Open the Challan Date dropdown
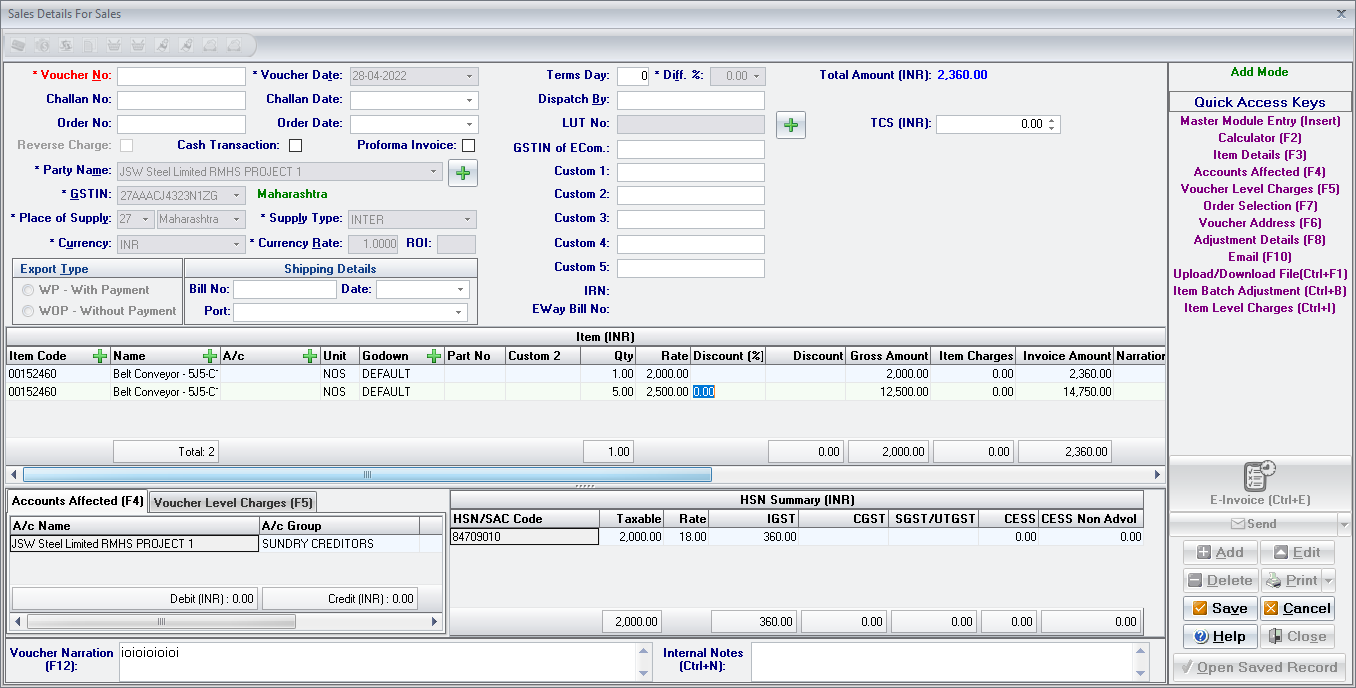The image size is (1356, 688). [x=469, y=100]
